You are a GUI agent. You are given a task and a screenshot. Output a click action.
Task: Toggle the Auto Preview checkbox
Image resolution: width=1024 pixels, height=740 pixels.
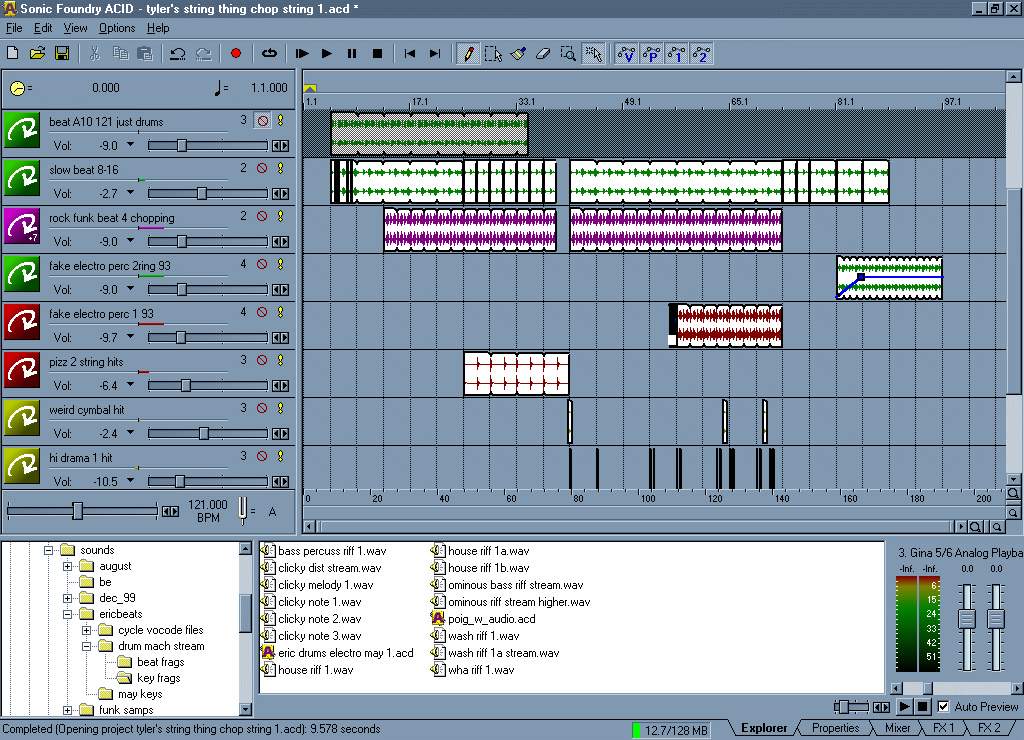tap(943, 706)
